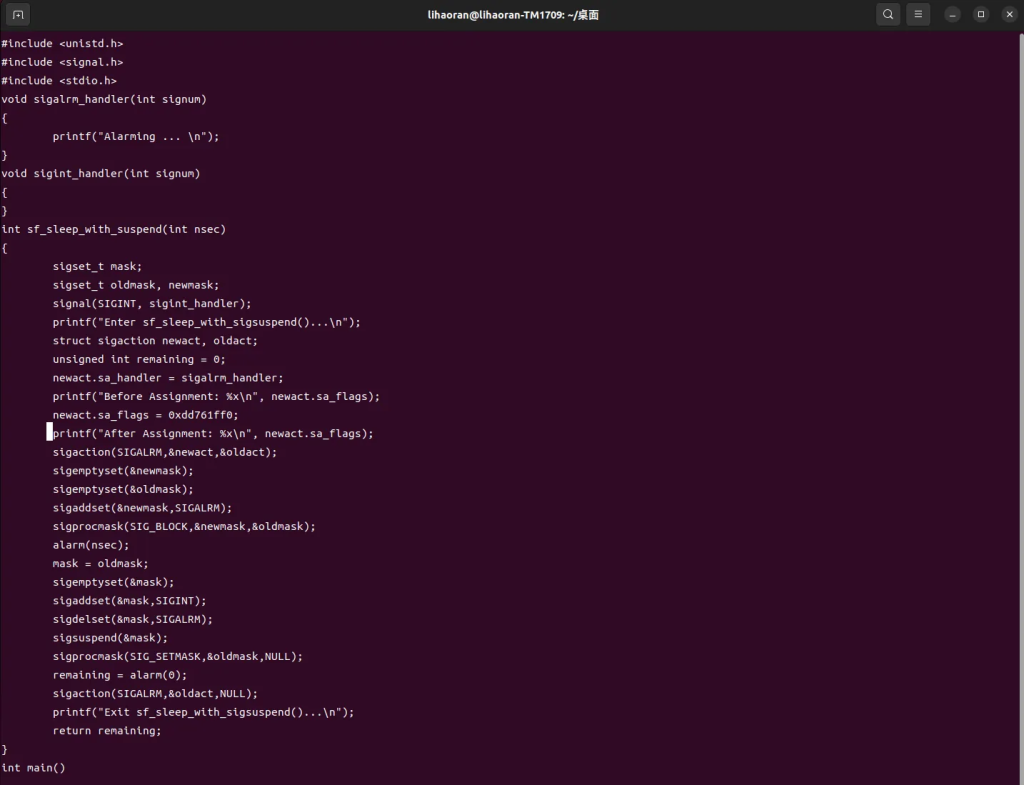Click newact.sa_flags = 0xdd761ff0 assignment
The image size is (1024, 785).
tap(146, 415)
